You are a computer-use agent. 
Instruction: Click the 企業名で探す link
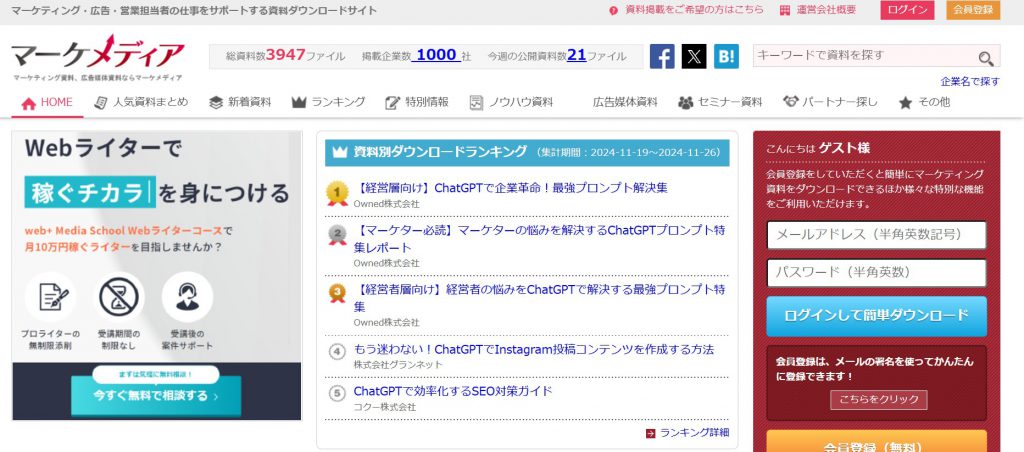(x=970, y=82)
